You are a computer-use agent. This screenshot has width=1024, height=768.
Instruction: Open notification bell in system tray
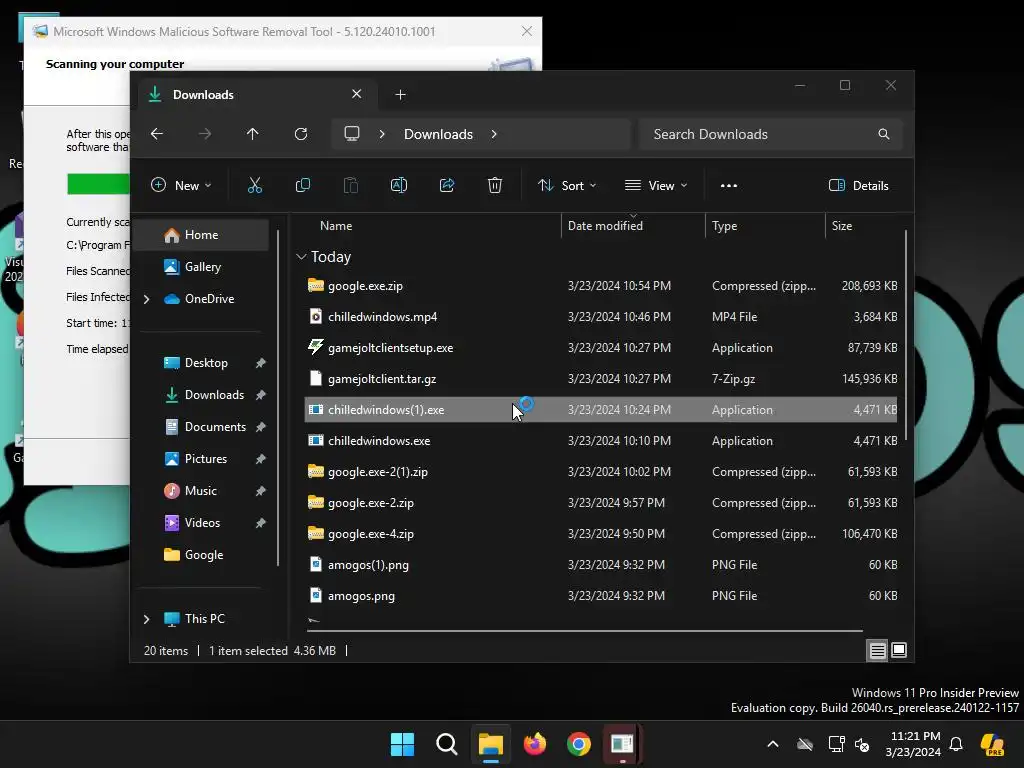(956, 744)
